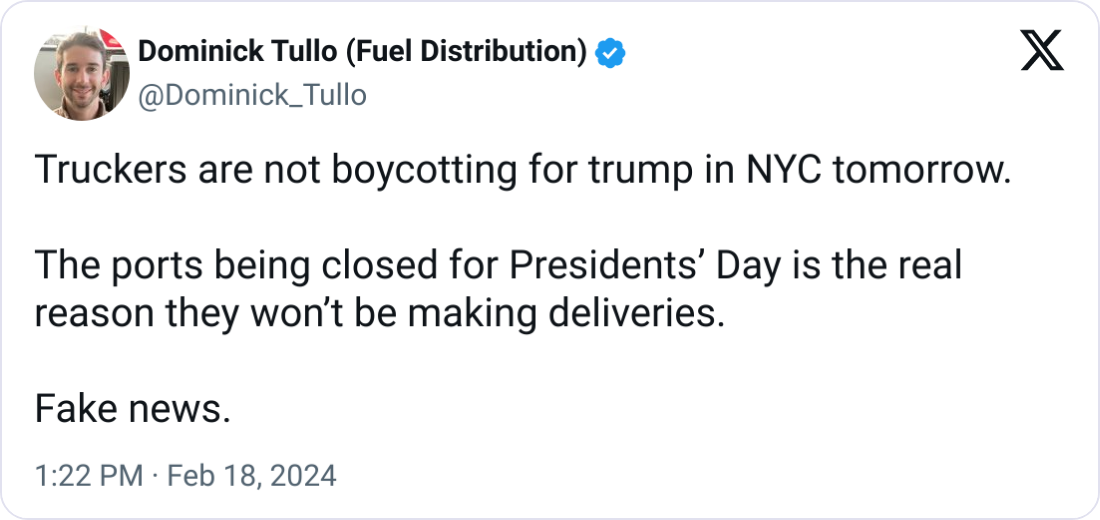Viewport: 1100px width, 520px height.
Task: Click the first sentence about truckers boycotting
Action: point(520,172)
